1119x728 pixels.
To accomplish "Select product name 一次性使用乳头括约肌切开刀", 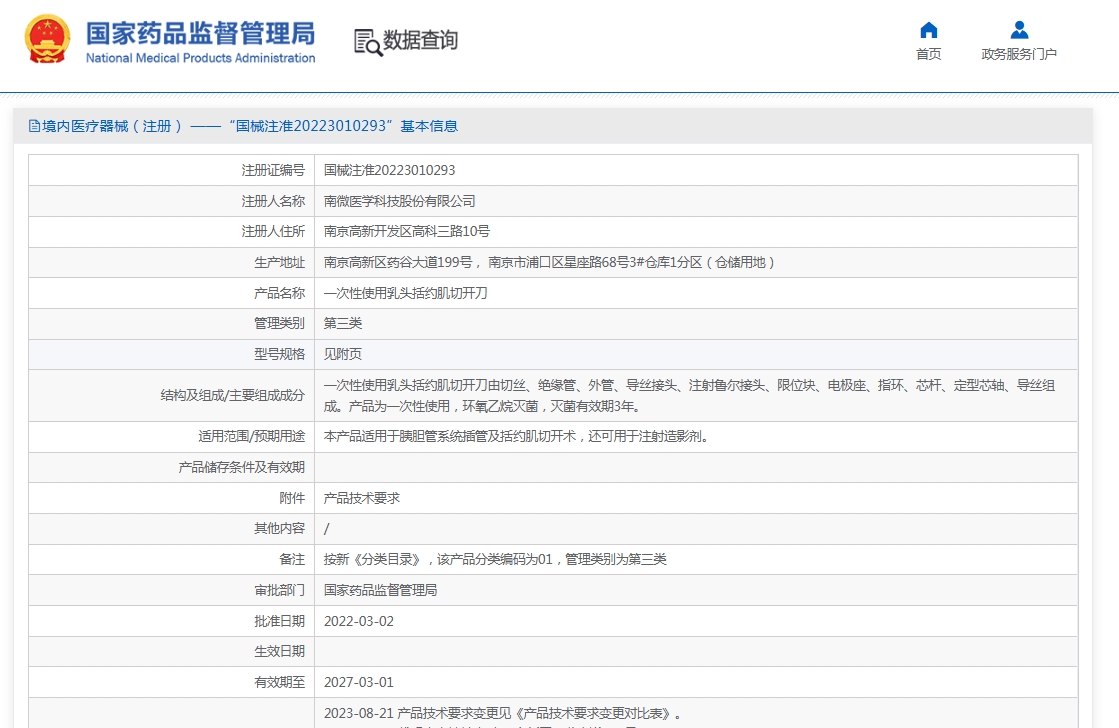I will (x=405, y=293).
